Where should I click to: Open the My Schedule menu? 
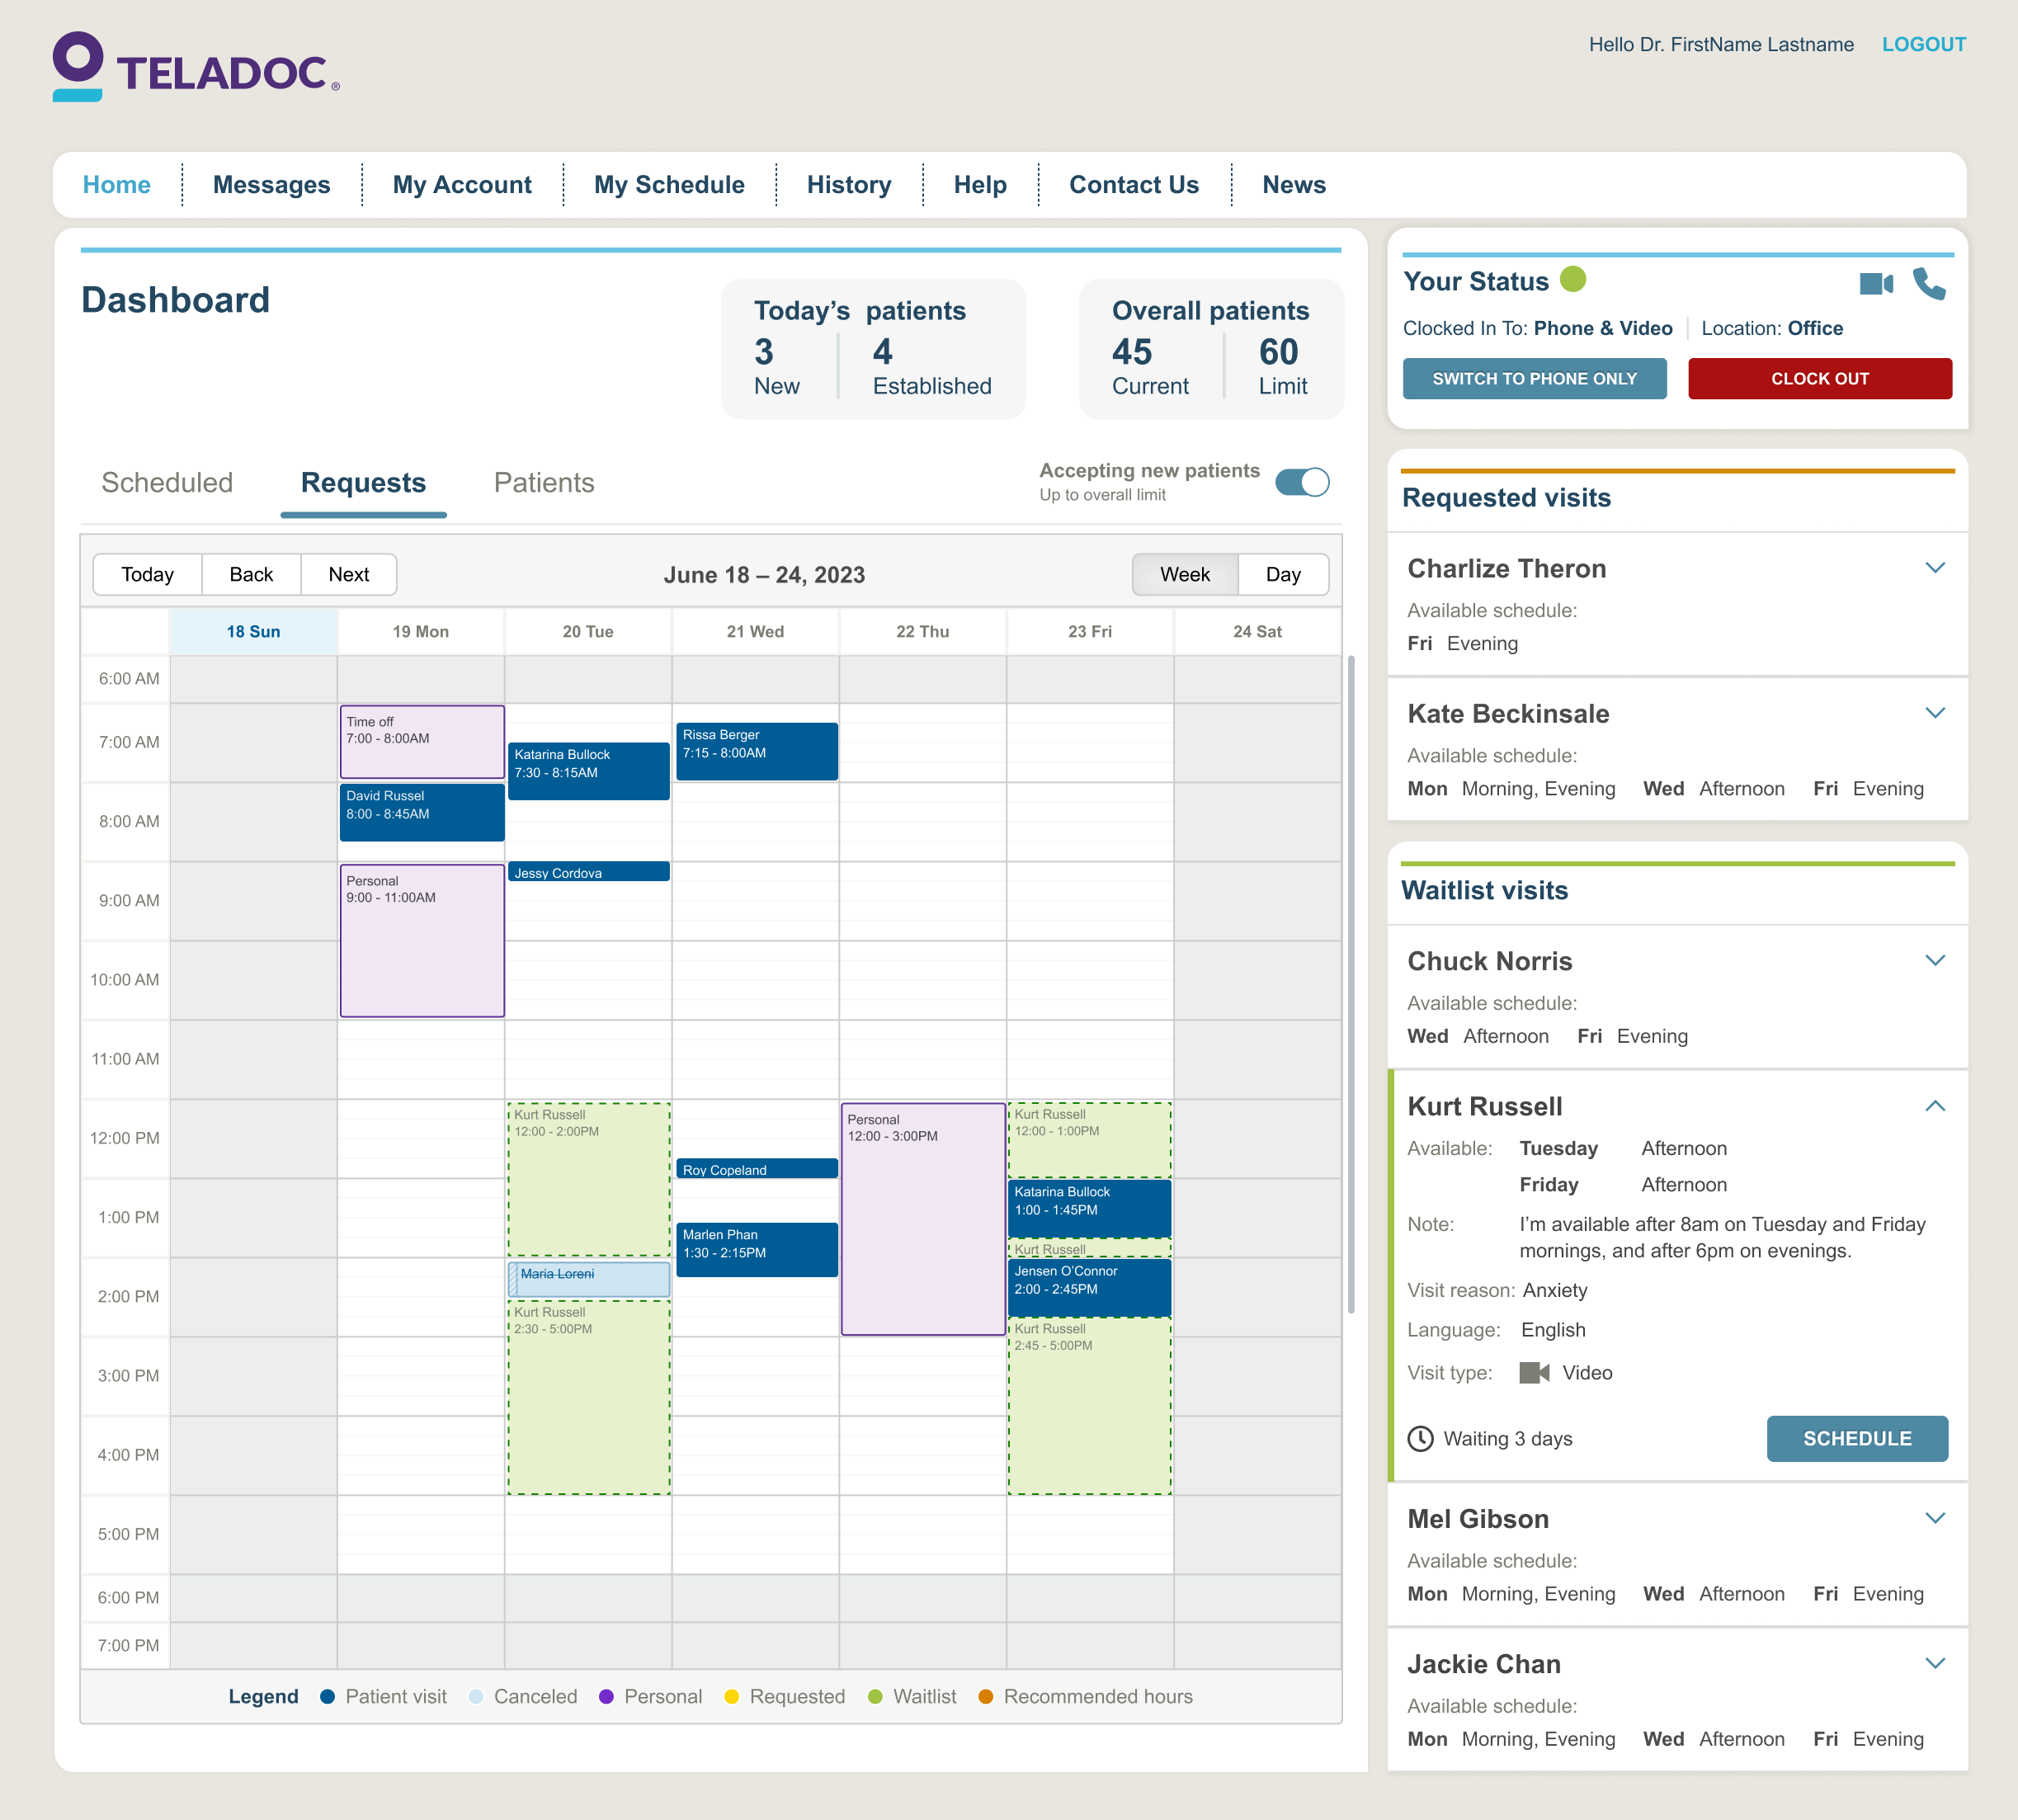point(668,184)
